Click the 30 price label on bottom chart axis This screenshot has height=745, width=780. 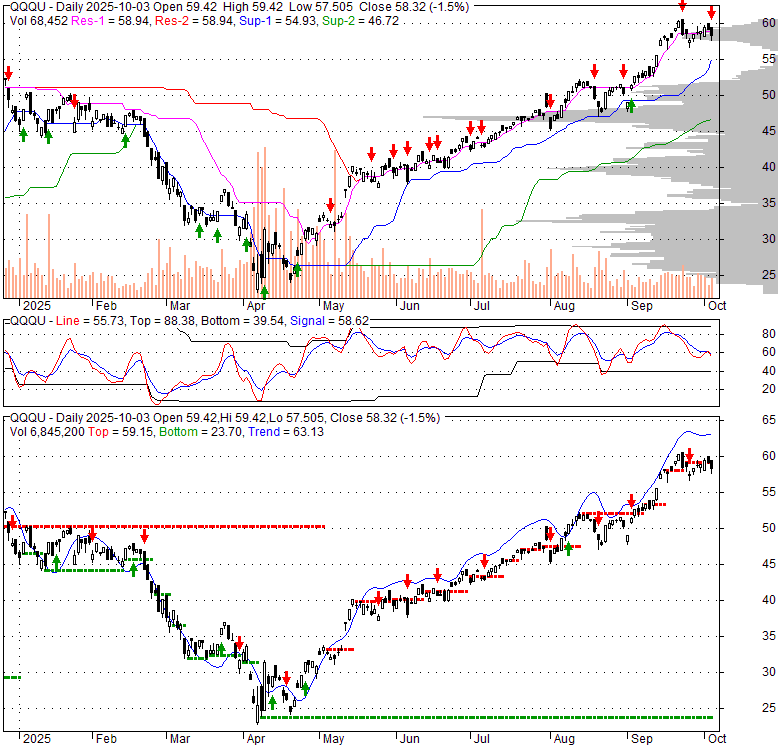pyautogui.click(x=769, y=671)
